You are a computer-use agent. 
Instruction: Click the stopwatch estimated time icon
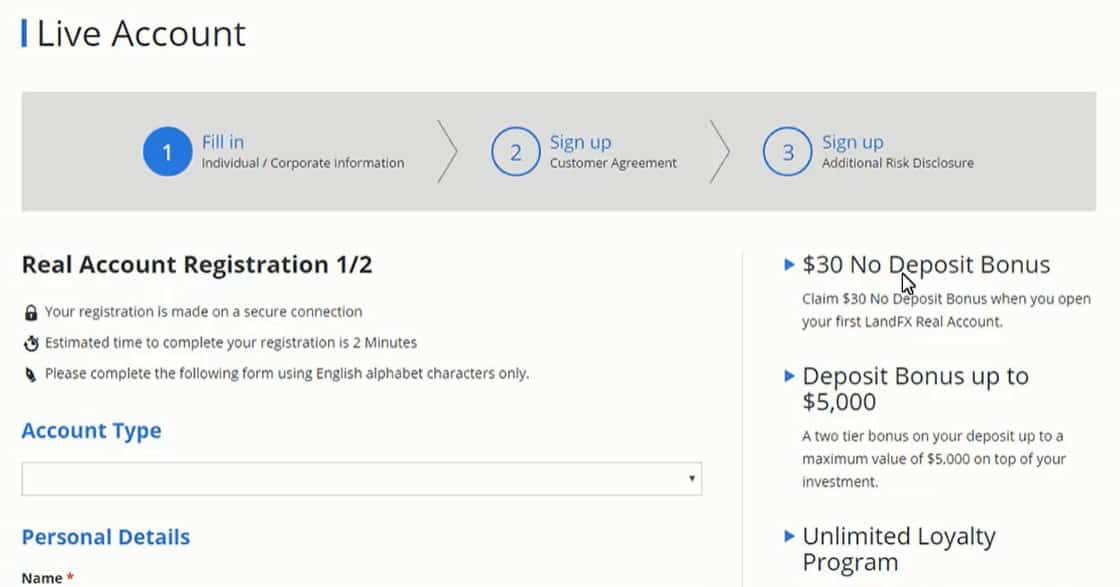31,343
